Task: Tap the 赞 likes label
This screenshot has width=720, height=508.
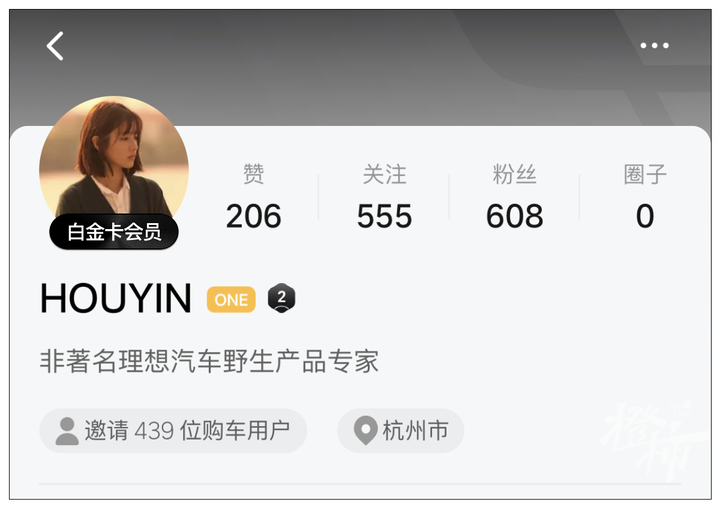Action: pyautogui.click(x=253, y=175)
